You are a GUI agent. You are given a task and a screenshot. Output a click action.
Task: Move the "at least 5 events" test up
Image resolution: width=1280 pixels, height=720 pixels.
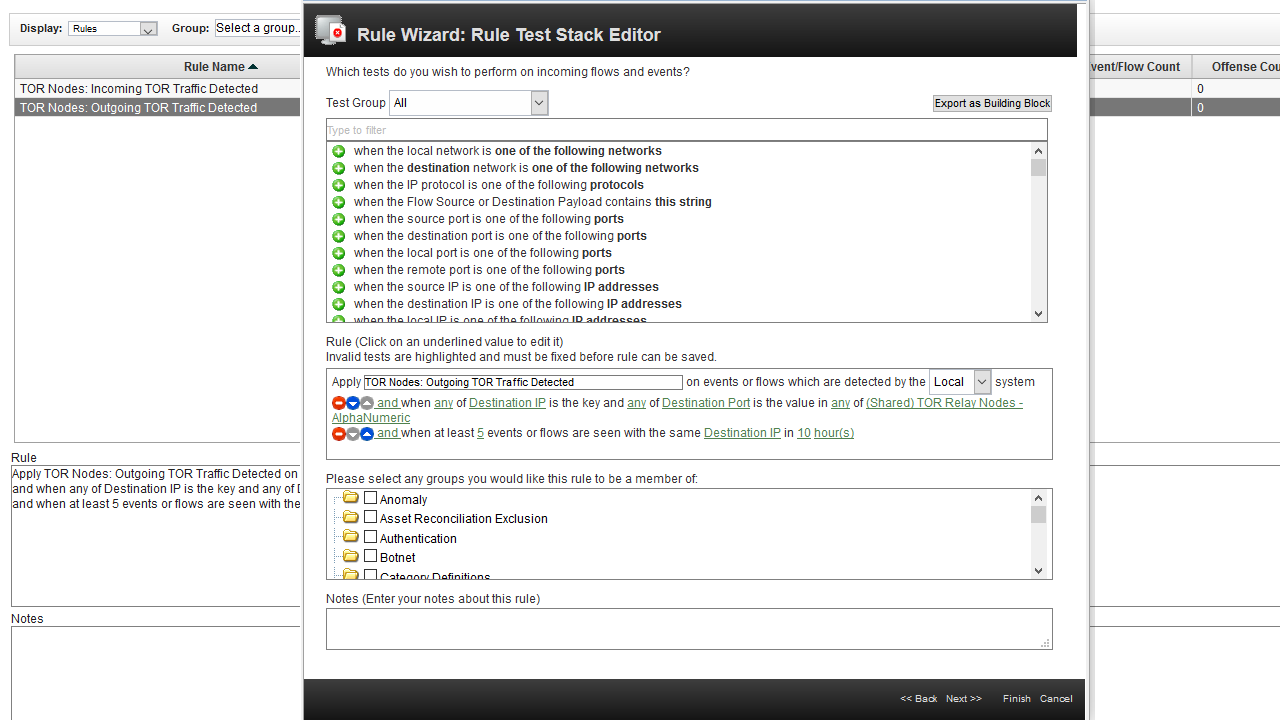pos(365,434)
